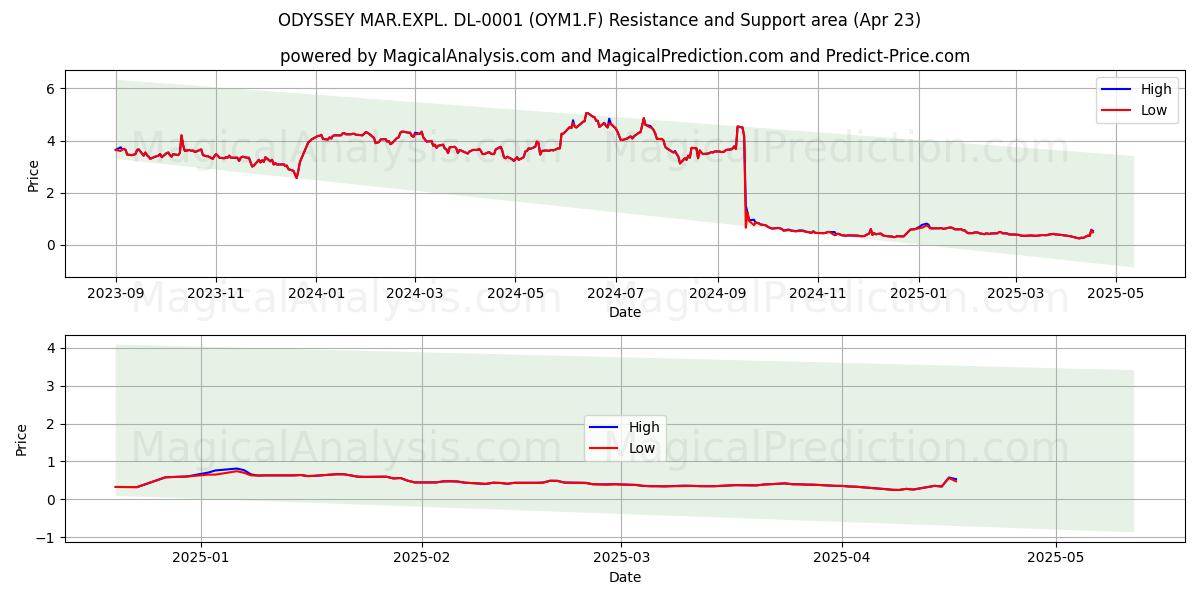Click the 'Price' axis label of lower chart
The width and height of the screenshot is (1200, 600).
22,438
